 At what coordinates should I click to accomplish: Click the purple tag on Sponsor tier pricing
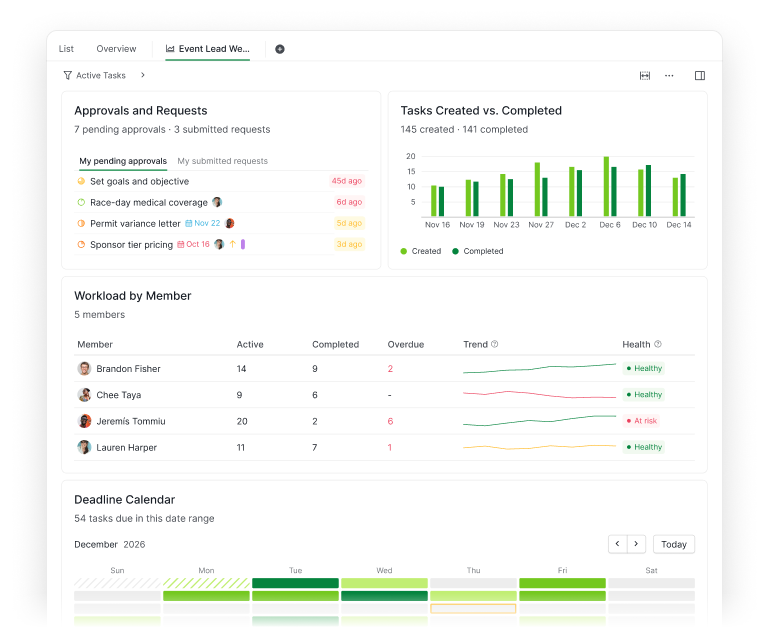click(243, 244)
